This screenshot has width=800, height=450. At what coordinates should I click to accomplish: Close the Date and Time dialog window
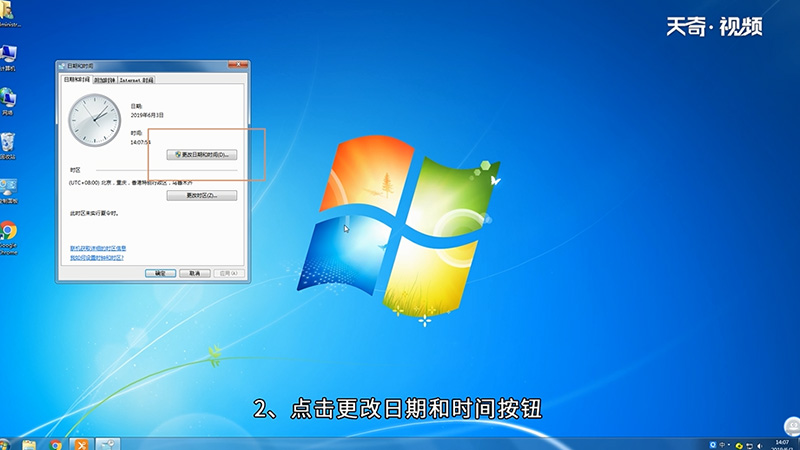pos(238,65)
